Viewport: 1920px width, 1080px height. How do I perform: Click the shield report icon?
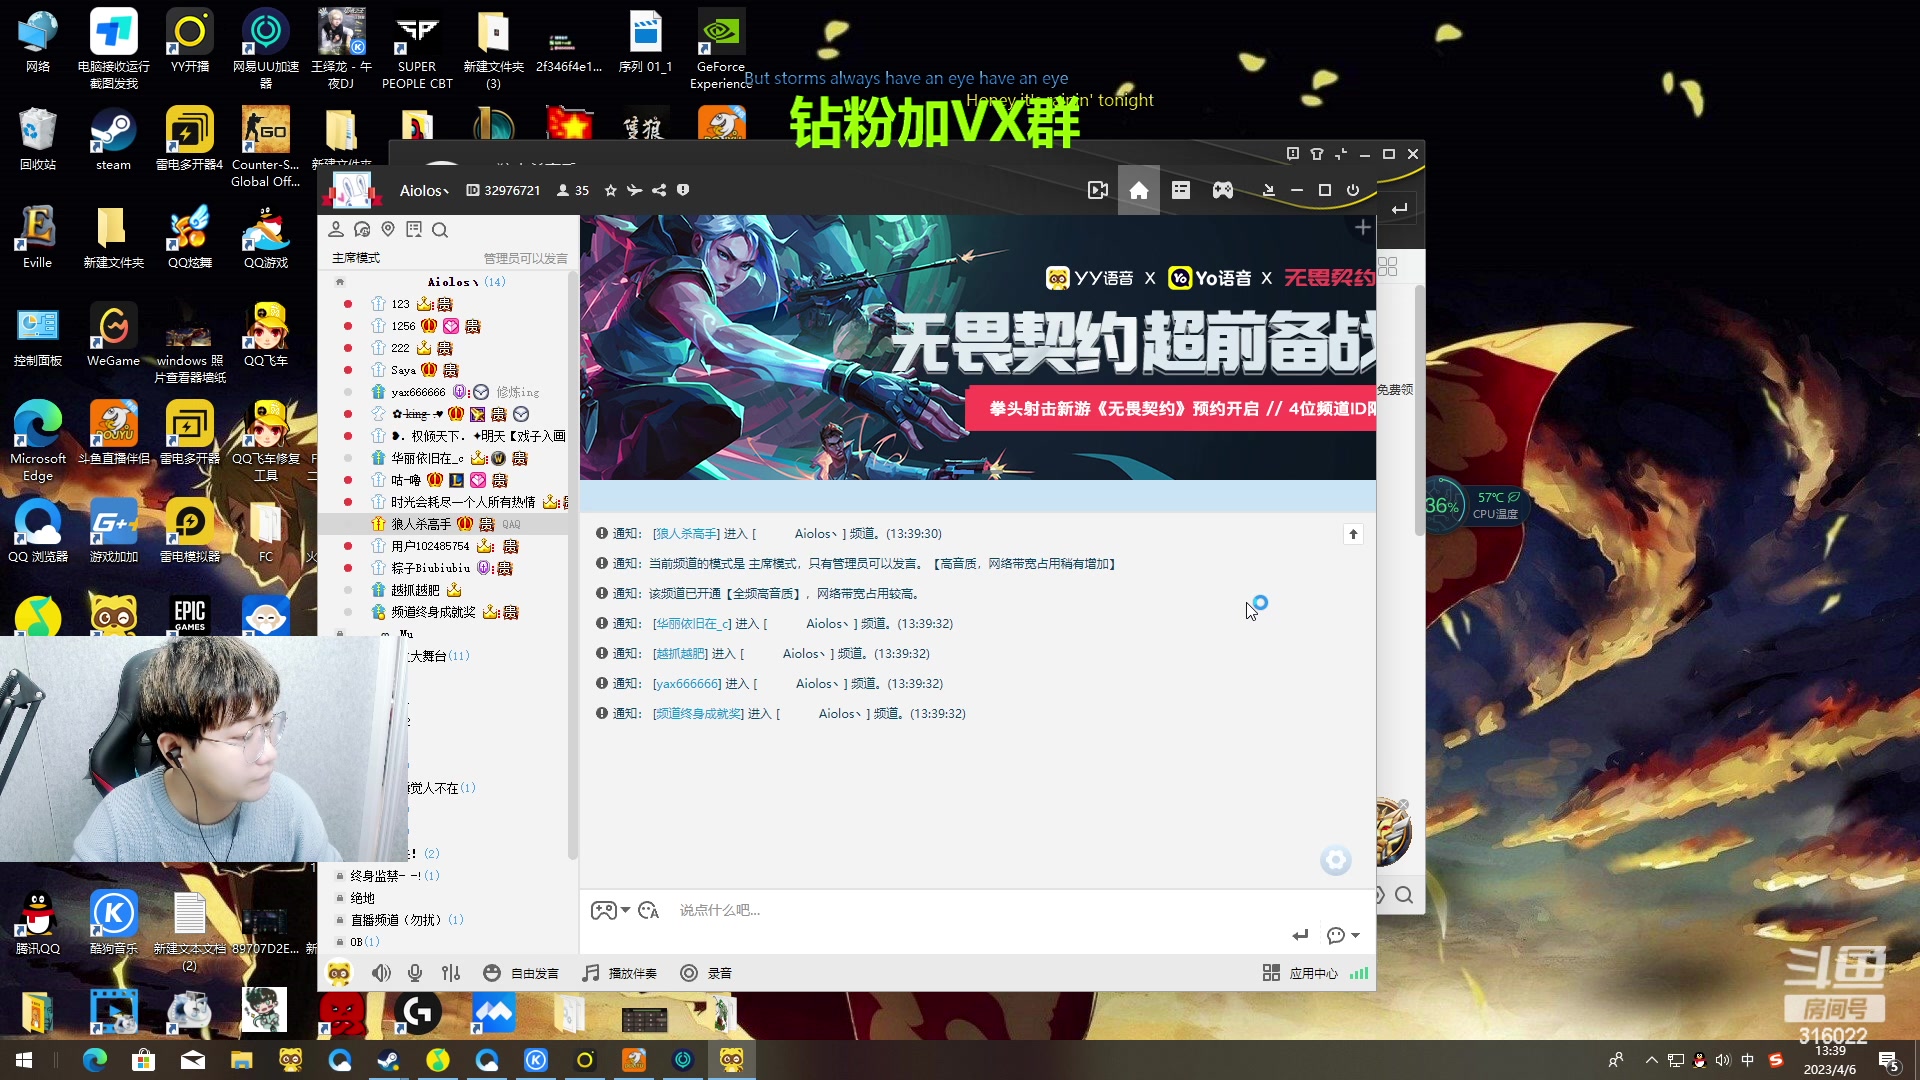(683, 190)
